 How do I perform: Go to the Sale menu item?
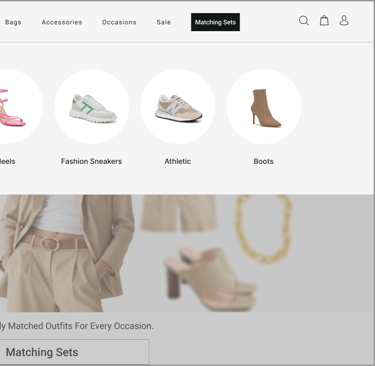click(164, 22)
